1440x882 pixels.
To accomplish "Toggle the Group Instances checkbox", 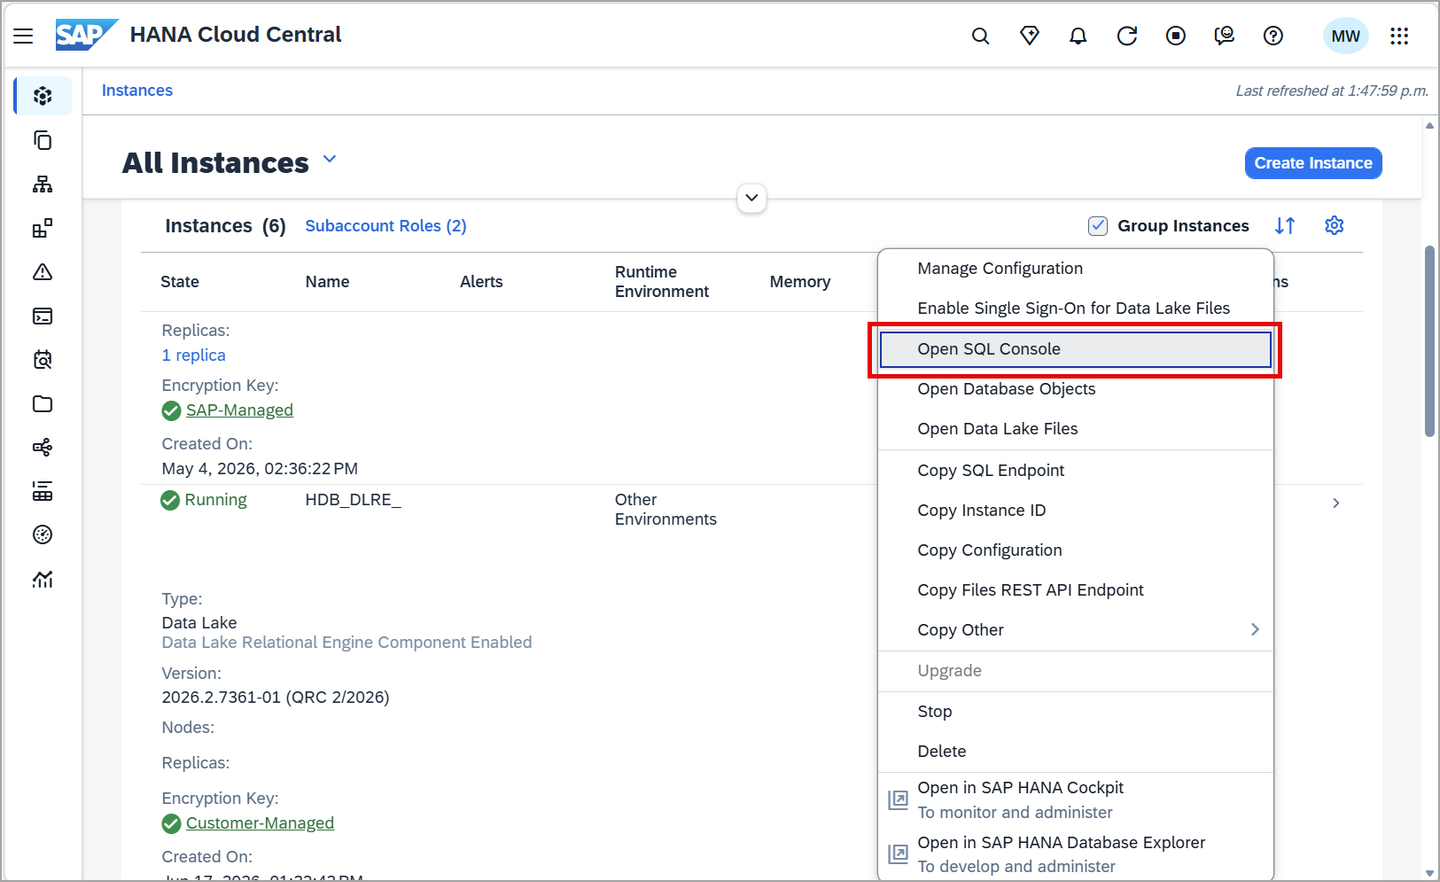I will [1098, 226].
